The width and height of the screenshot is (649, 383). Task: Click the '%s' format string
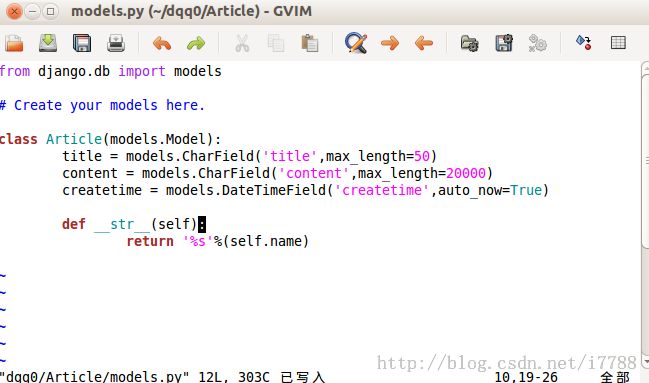198,241
